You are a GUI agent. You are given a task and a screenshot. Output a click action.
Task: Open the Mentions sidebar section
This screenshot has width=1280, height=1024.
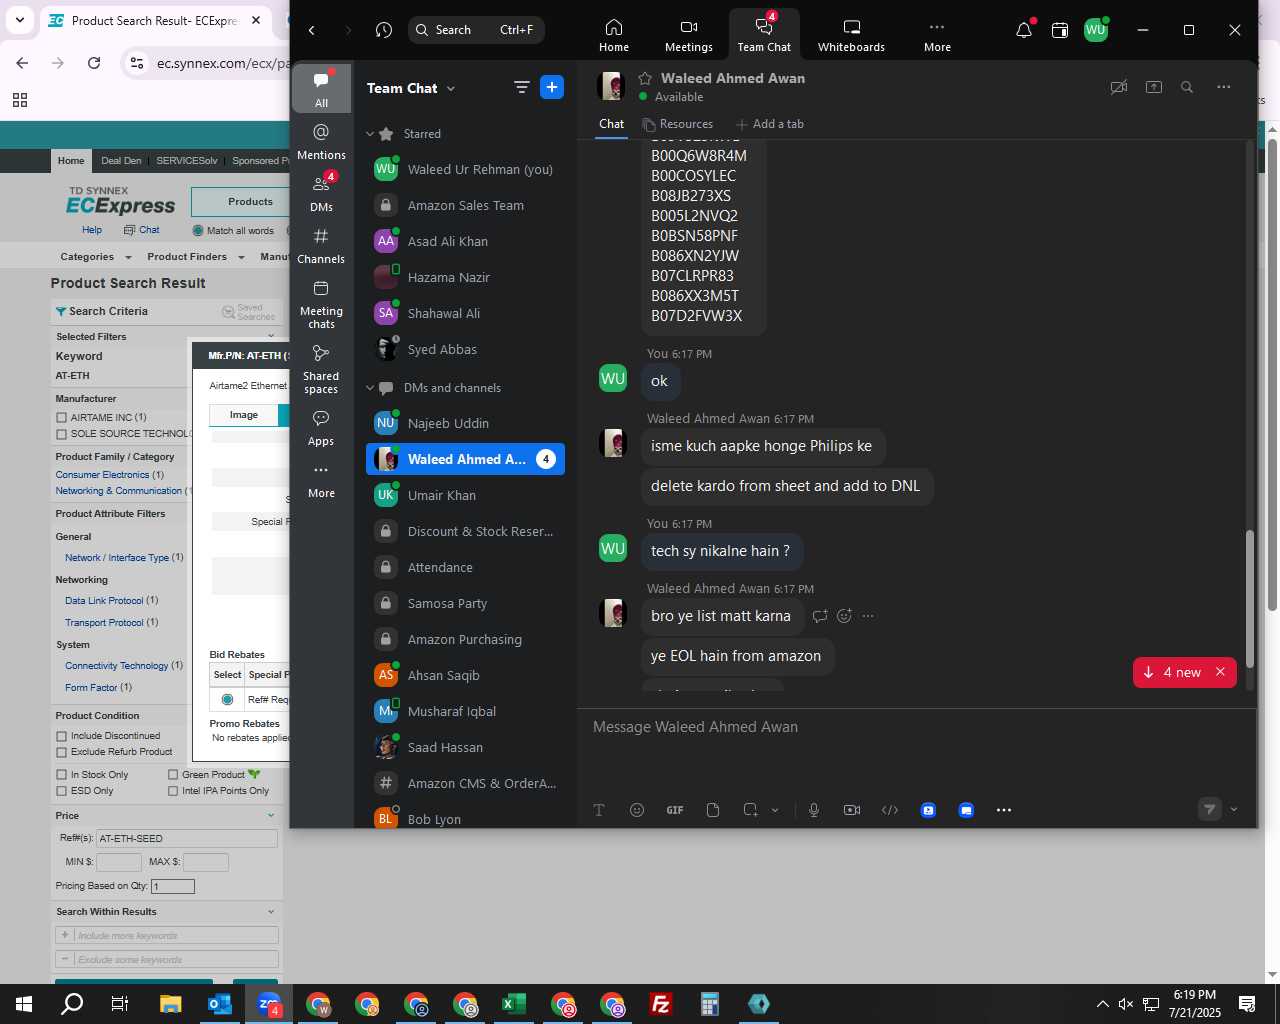(x=321, y=141)
